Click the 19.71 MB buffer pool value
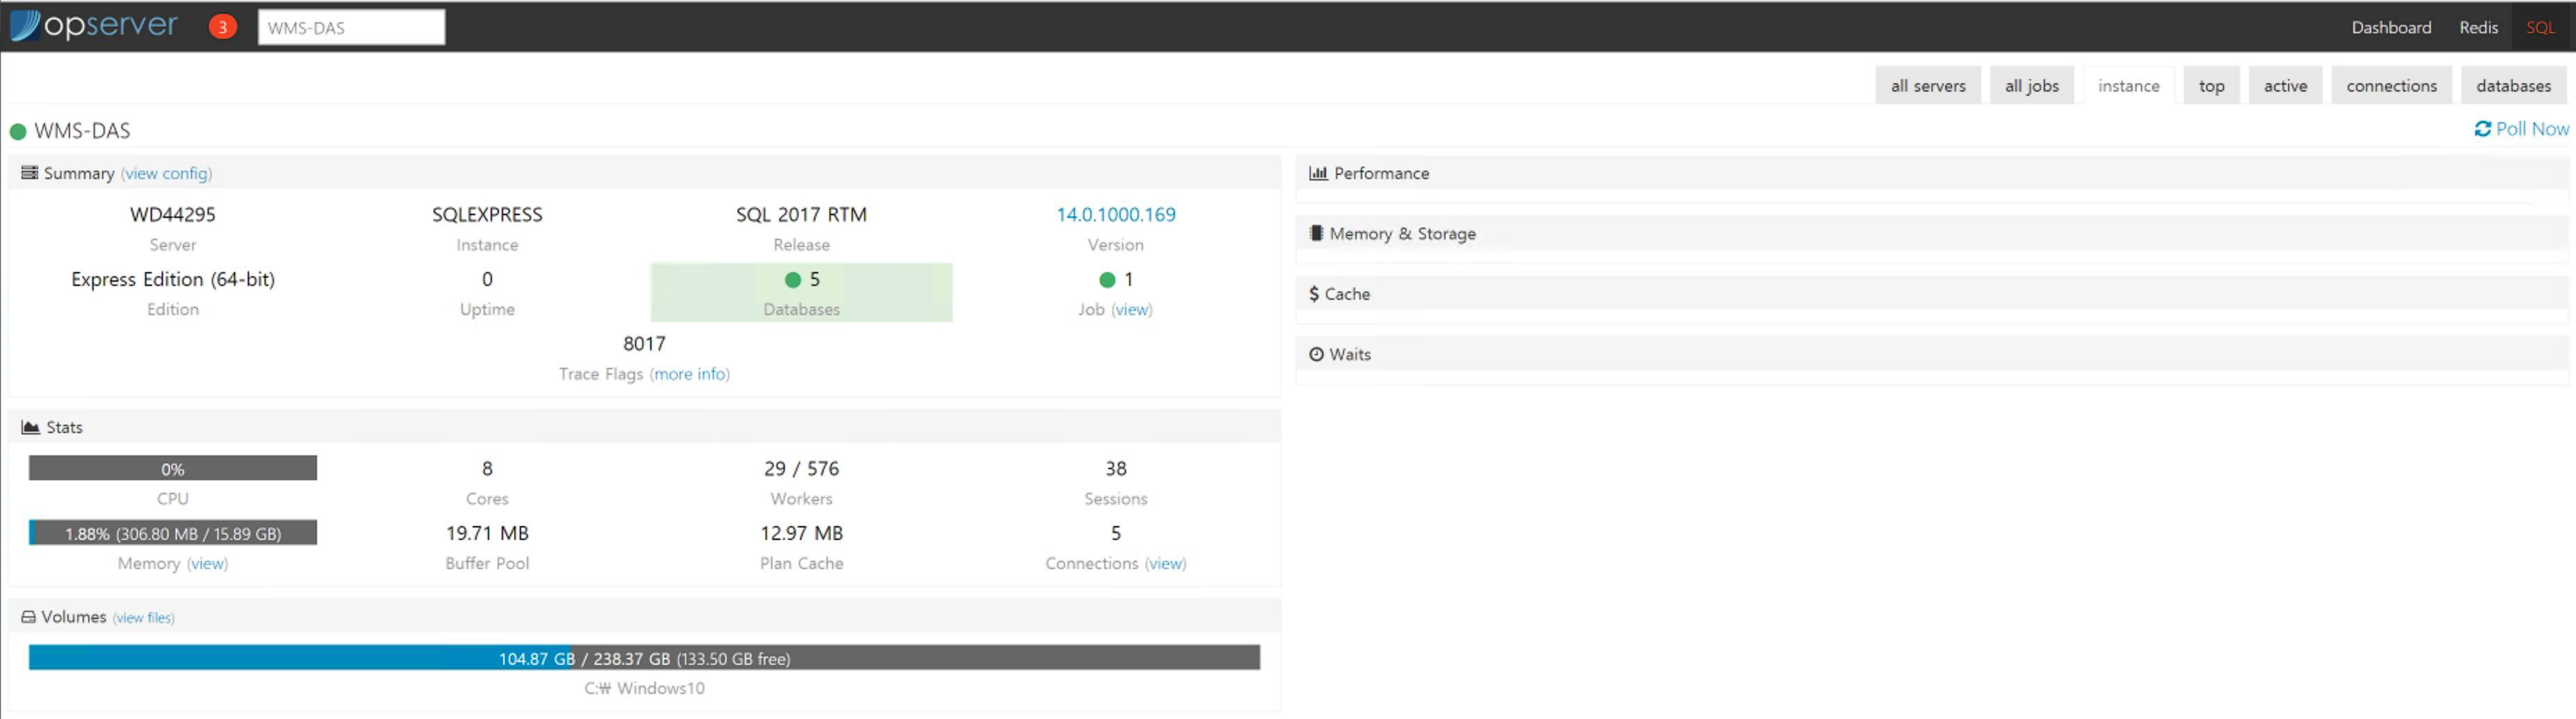 click(487, 534)
